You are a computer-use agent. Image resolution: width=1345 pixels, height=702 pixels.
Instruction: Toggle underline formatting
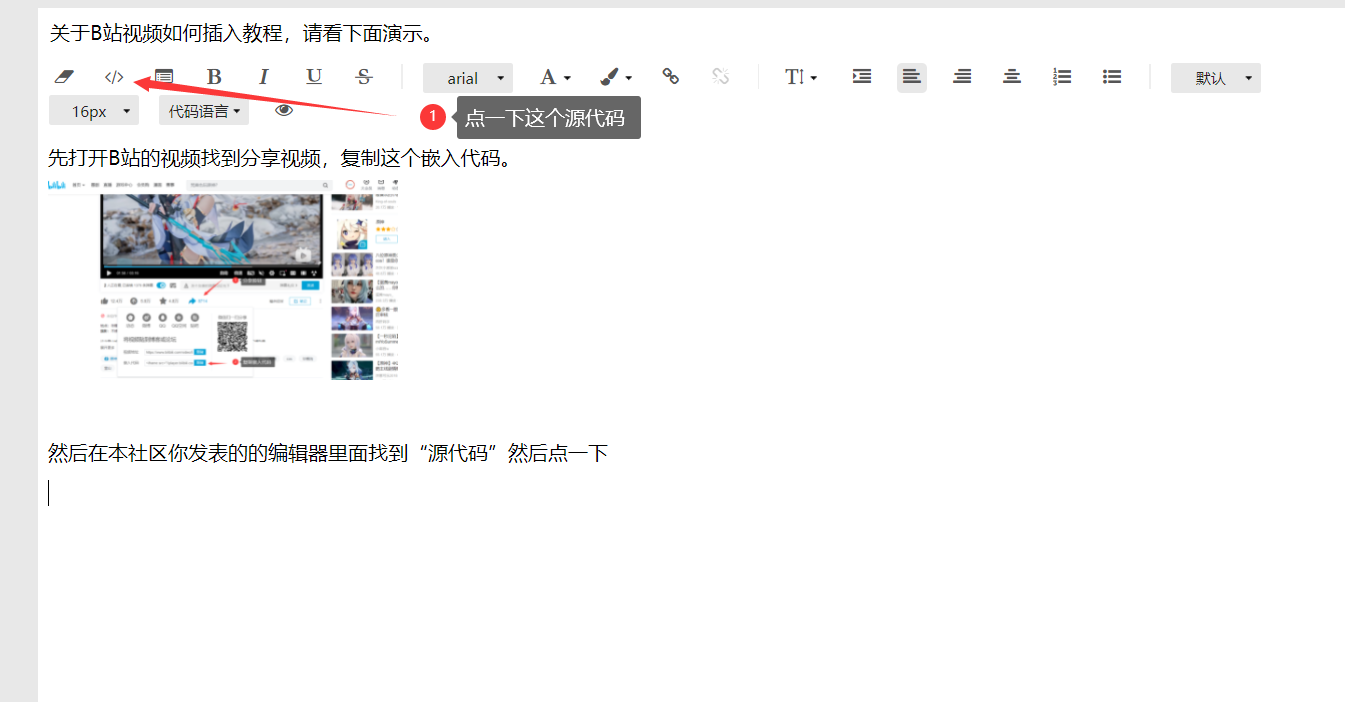click(x=314, y=77)
